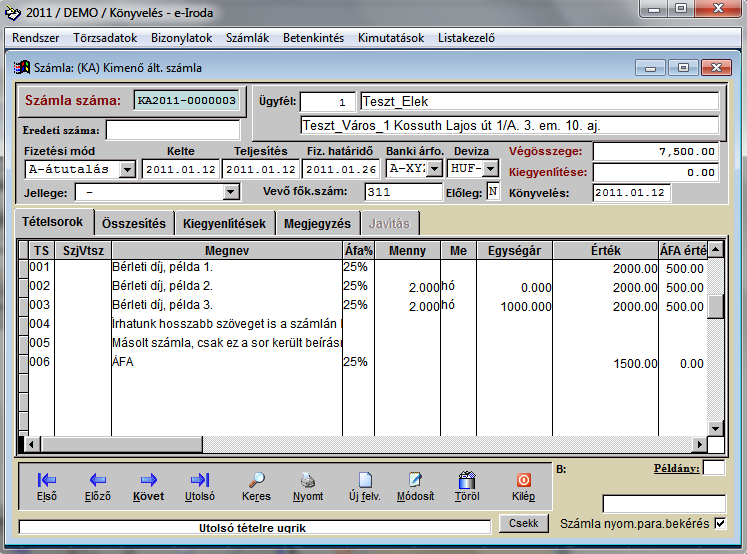747x554 pixels.
Task: Exit the form with Kilép icon
Action: pos(523,480)
